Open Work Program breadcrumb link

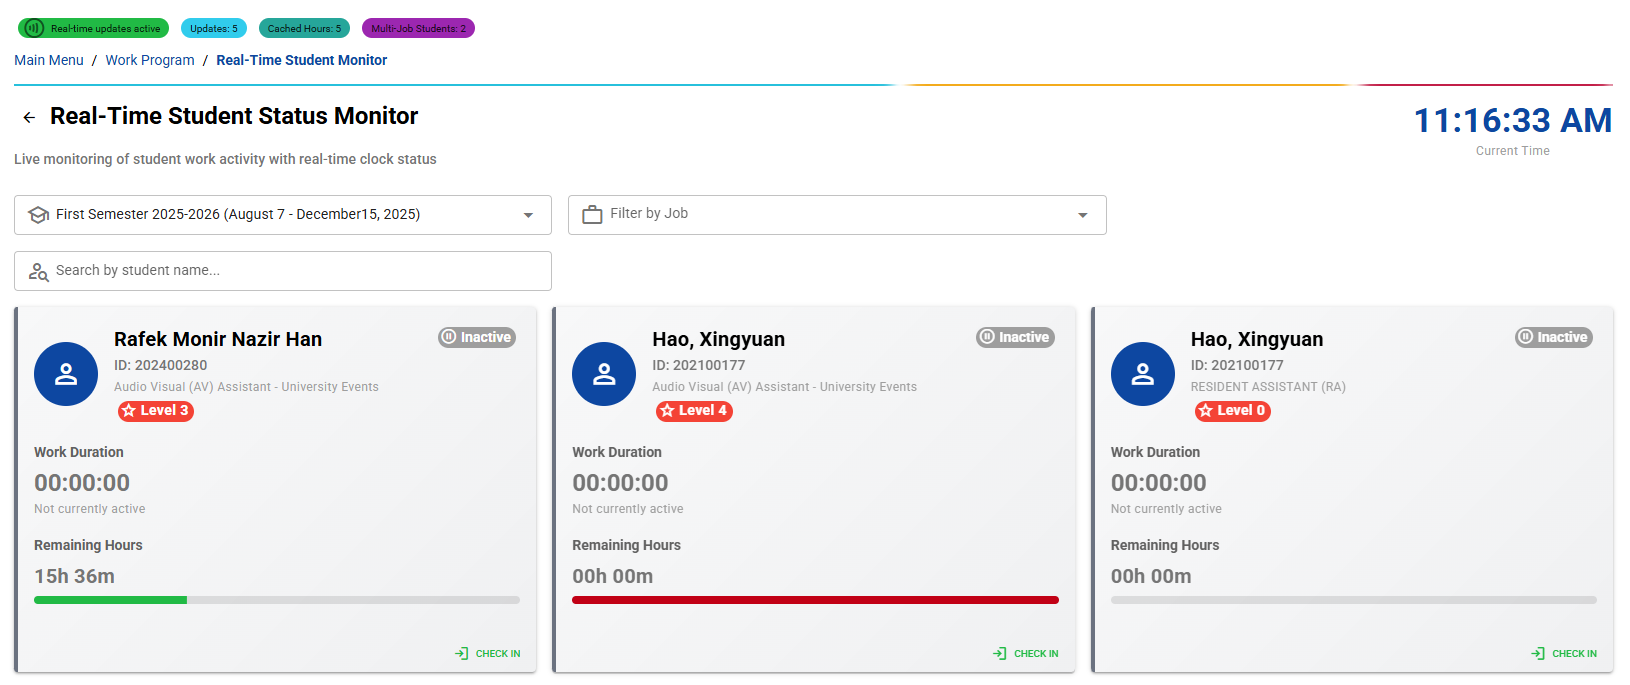pyautogui.click(x=150, y=60)
